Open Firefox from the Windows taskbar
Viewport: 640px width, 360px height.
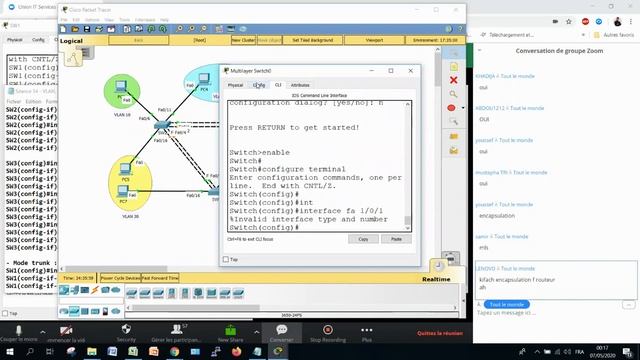[236, 351]
